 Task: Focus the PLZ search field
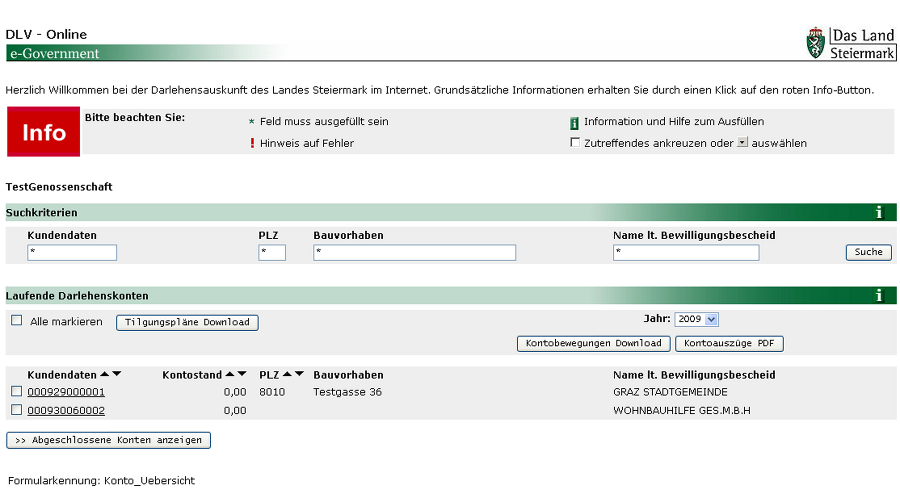coord(272,252)
